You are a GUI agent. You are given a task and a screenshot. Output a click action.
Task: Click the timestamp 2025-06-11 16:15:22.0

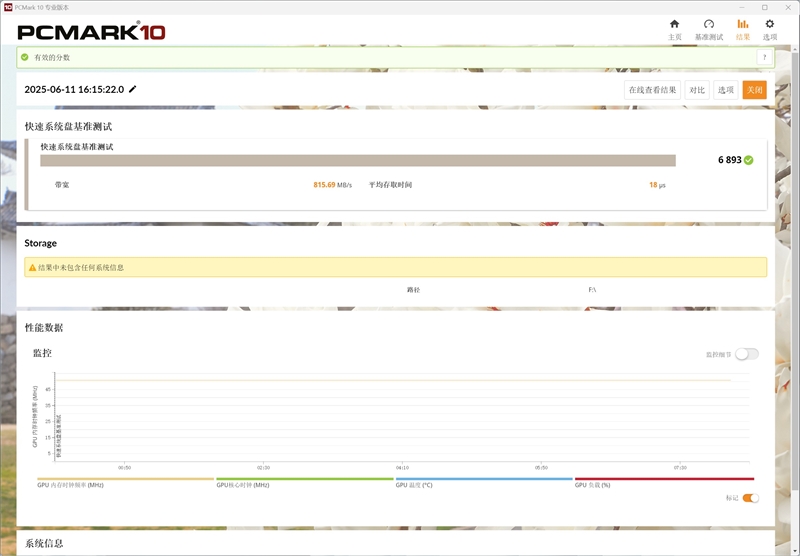pyautogui.click(x=74, y=89)
